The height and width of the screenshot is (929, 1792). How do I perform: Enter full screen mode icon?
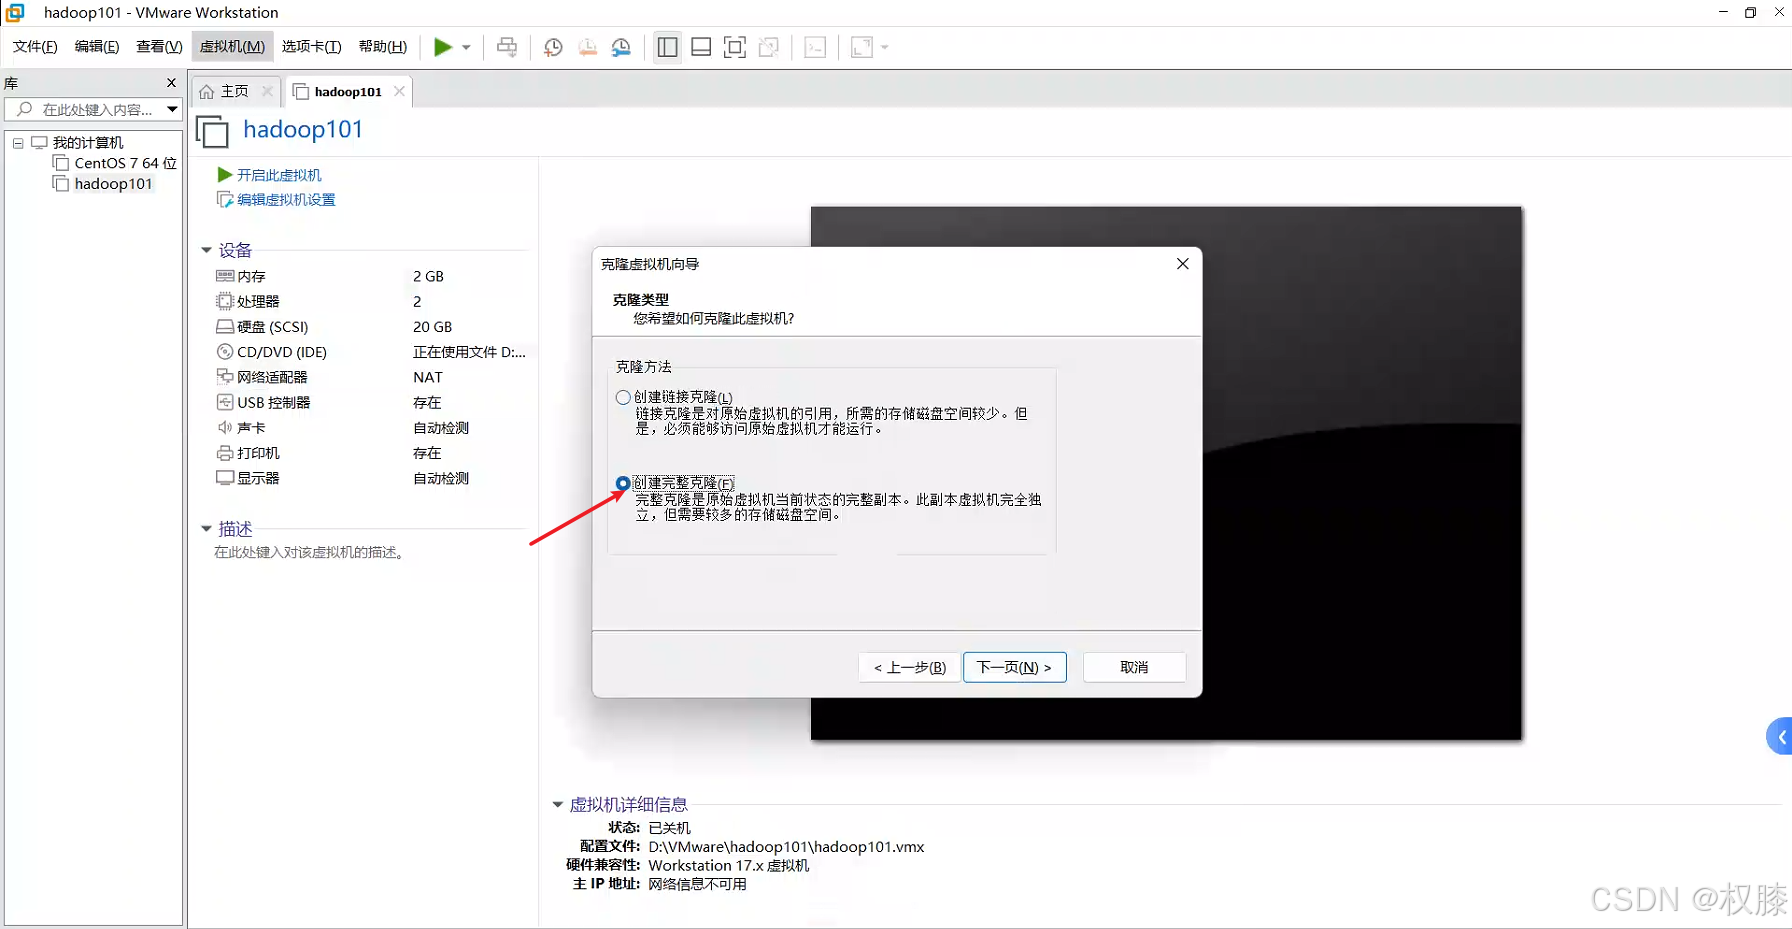click(734, 47)
